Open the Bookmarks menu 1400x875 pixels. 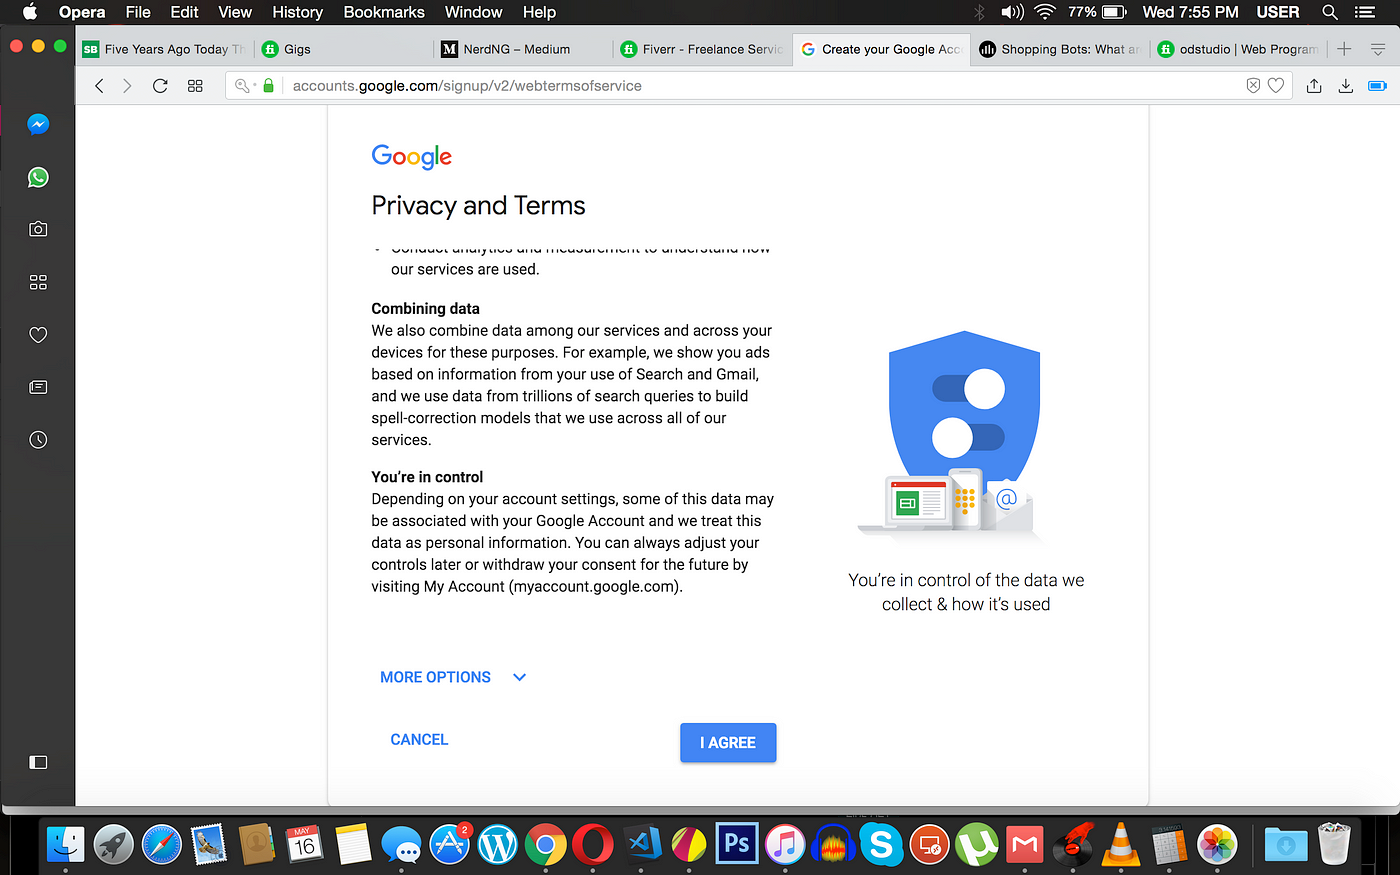tap(384, 12)
